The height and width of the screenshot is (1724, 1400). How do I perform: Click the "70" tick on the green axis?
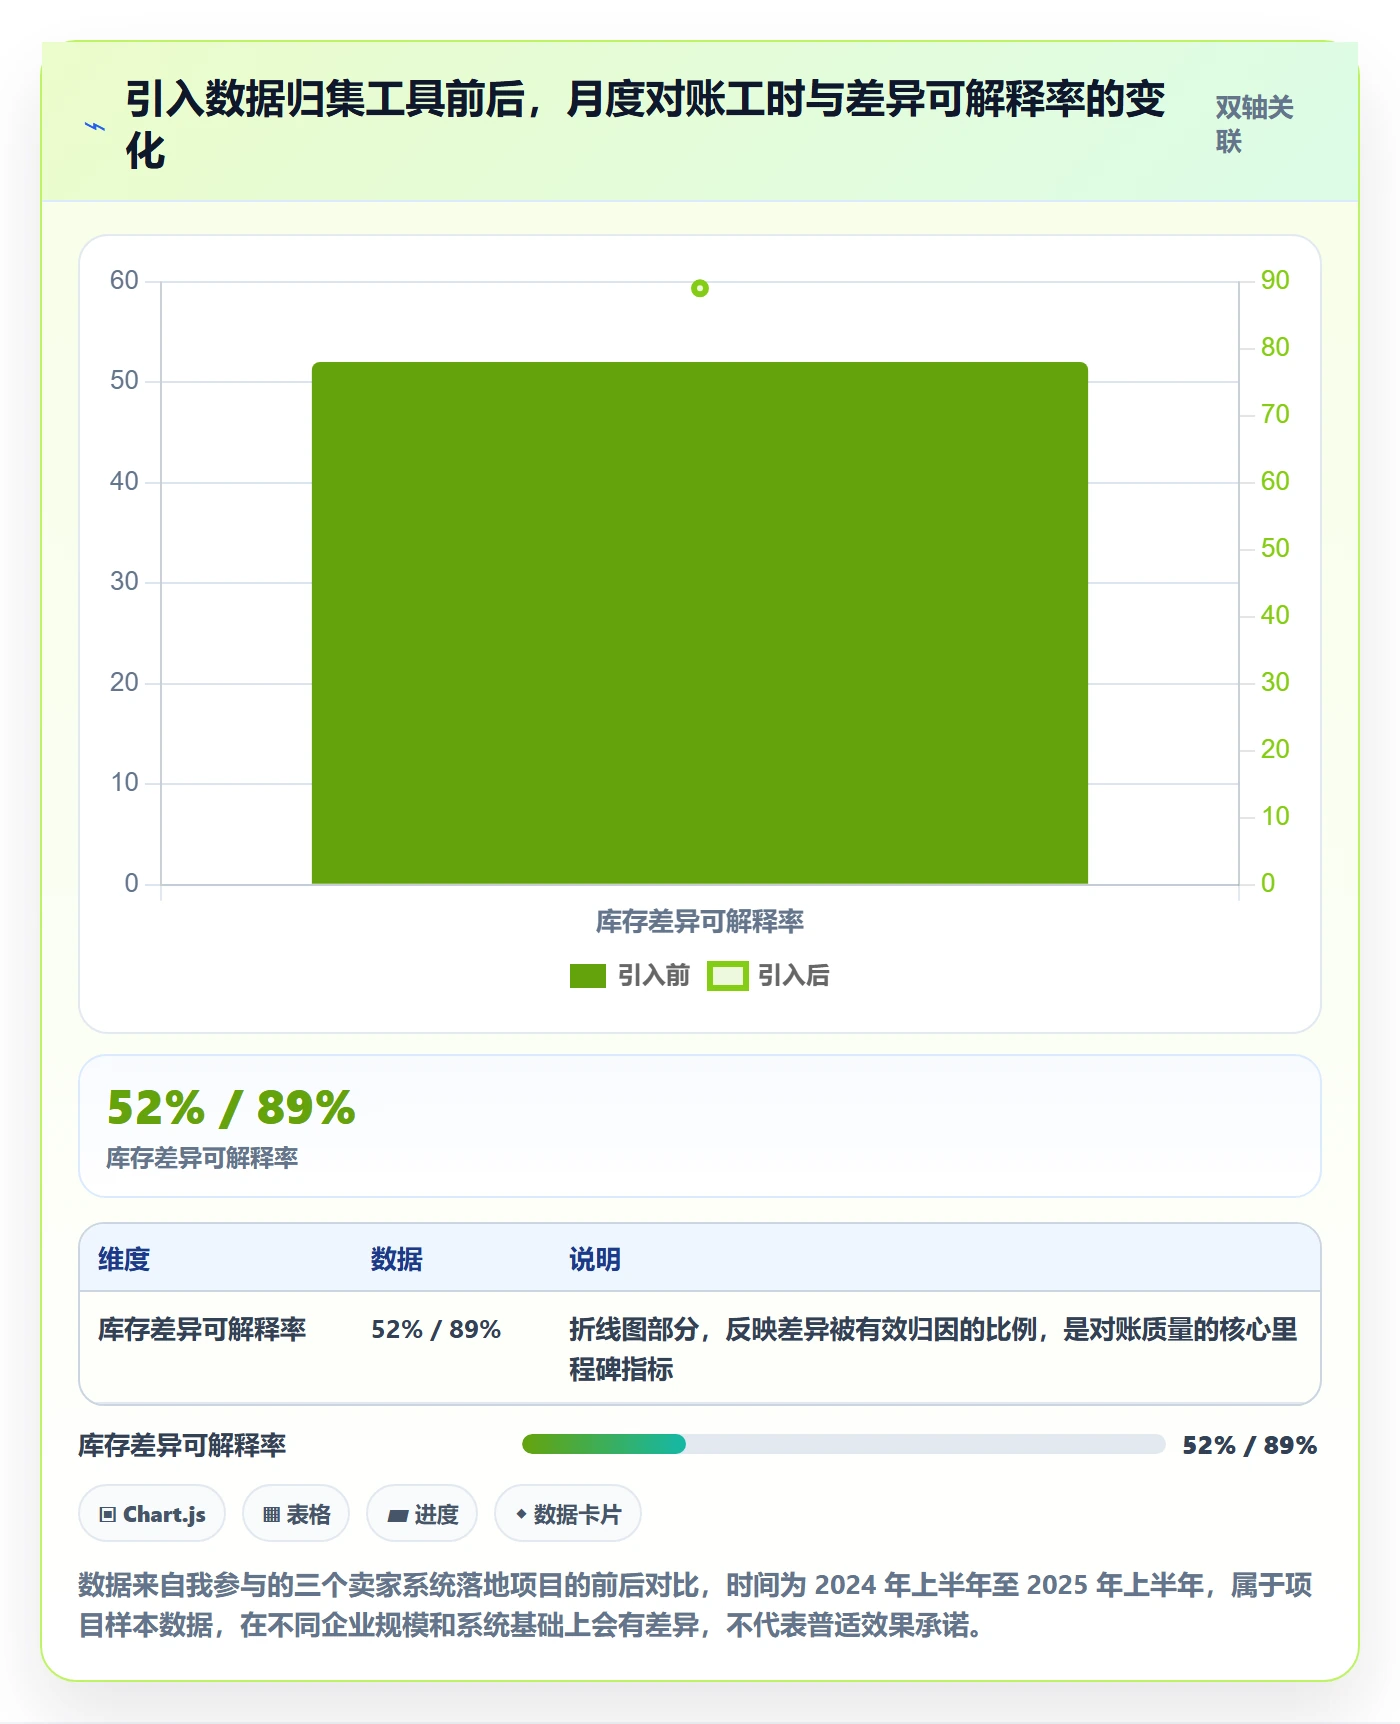coord(1274,414)
